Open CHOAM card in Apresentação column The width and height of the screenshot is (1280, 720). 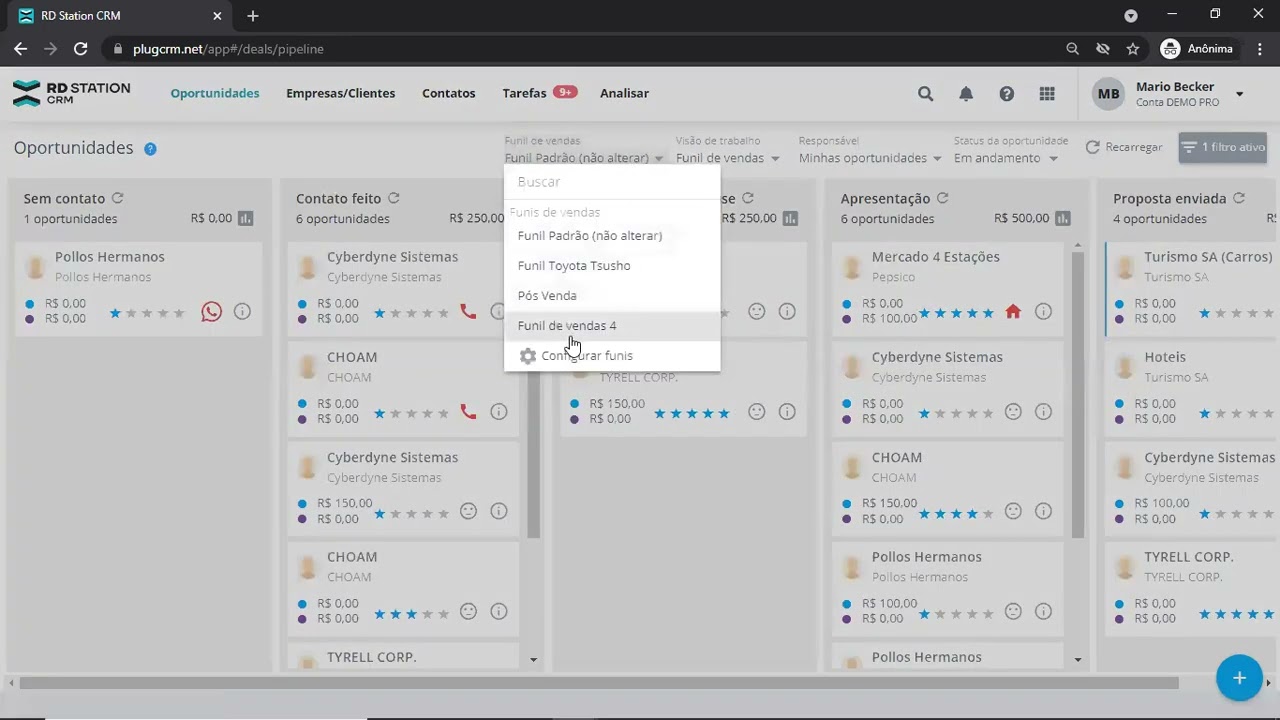point(948,489)
